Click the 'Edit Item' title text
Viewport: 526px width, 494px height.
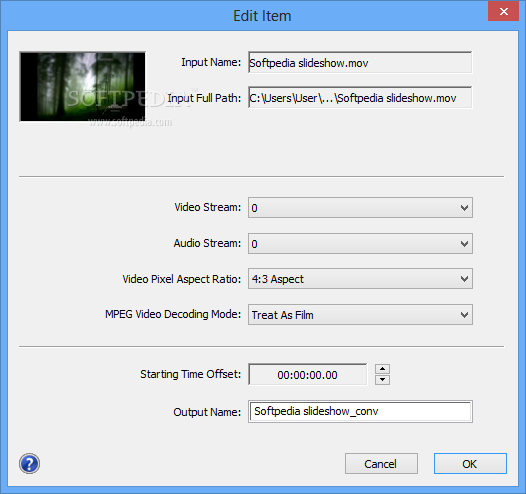click(x=262, y=16)
